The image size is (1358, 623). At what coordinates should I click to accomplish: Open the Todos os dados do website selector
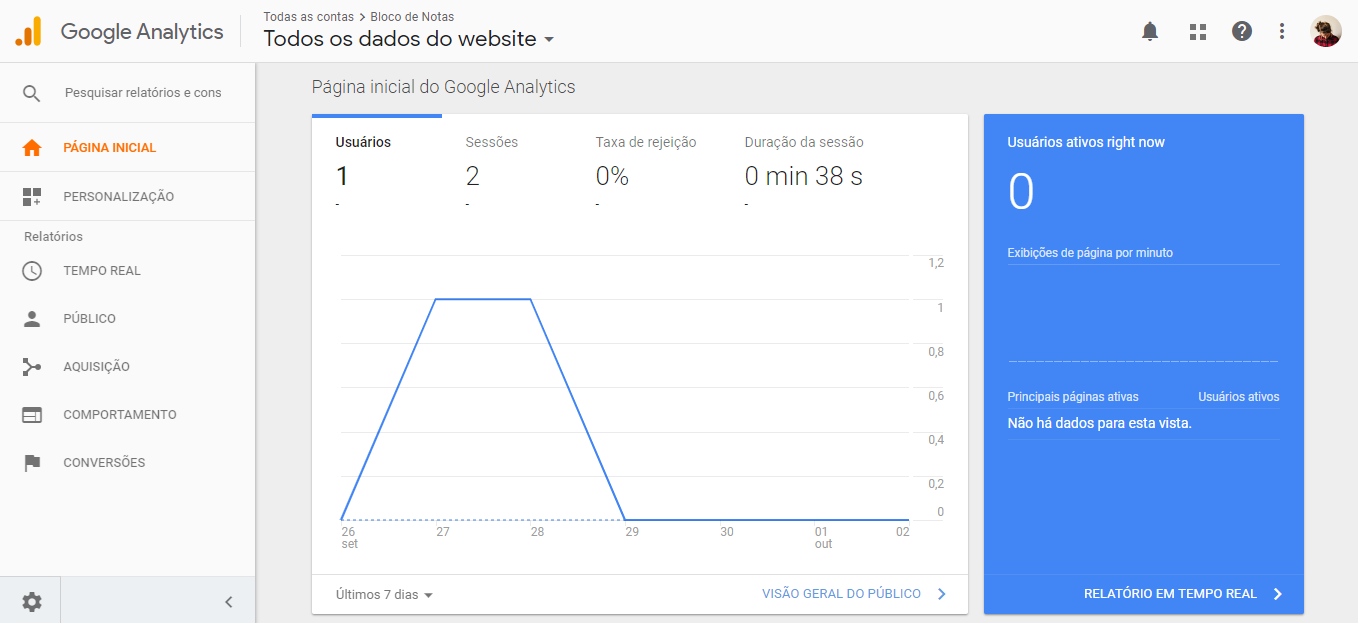(x=410, y=37)
